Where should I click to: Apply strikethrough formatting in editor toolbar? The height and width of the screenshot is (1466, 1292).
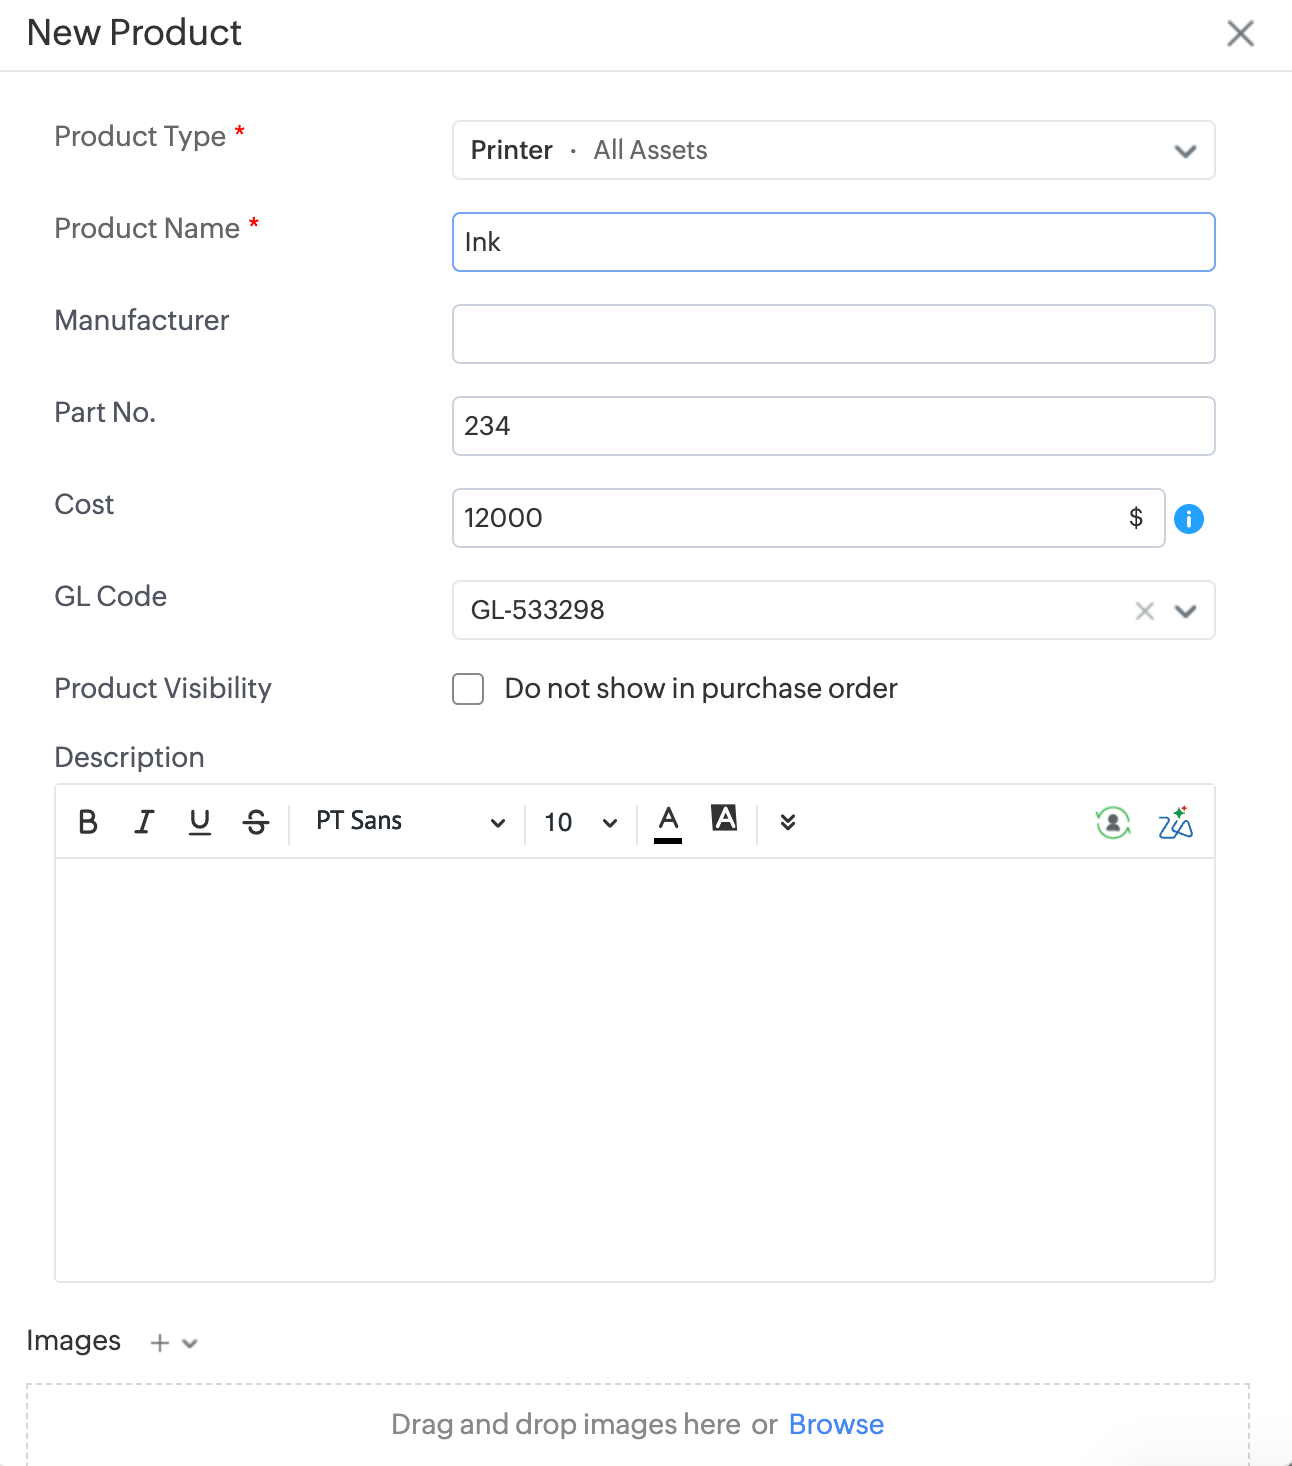256,822
